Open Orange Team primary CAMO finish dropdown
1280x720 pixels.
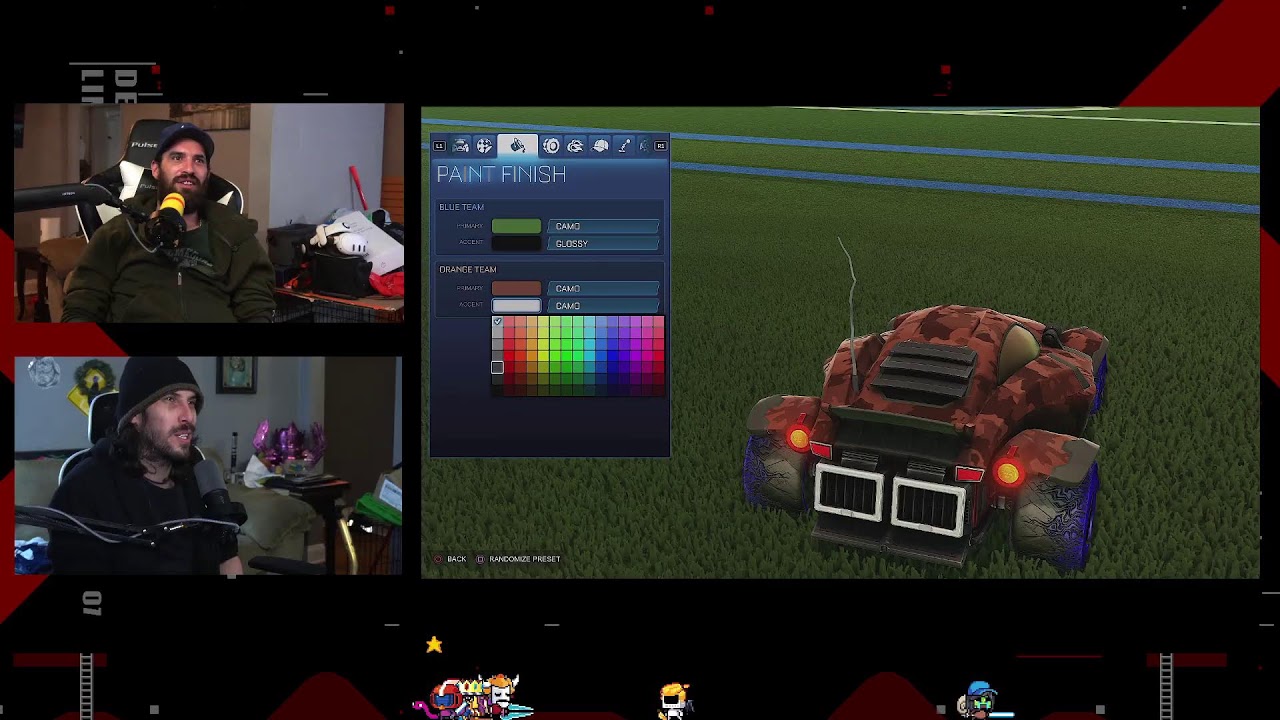pos(604,288)
